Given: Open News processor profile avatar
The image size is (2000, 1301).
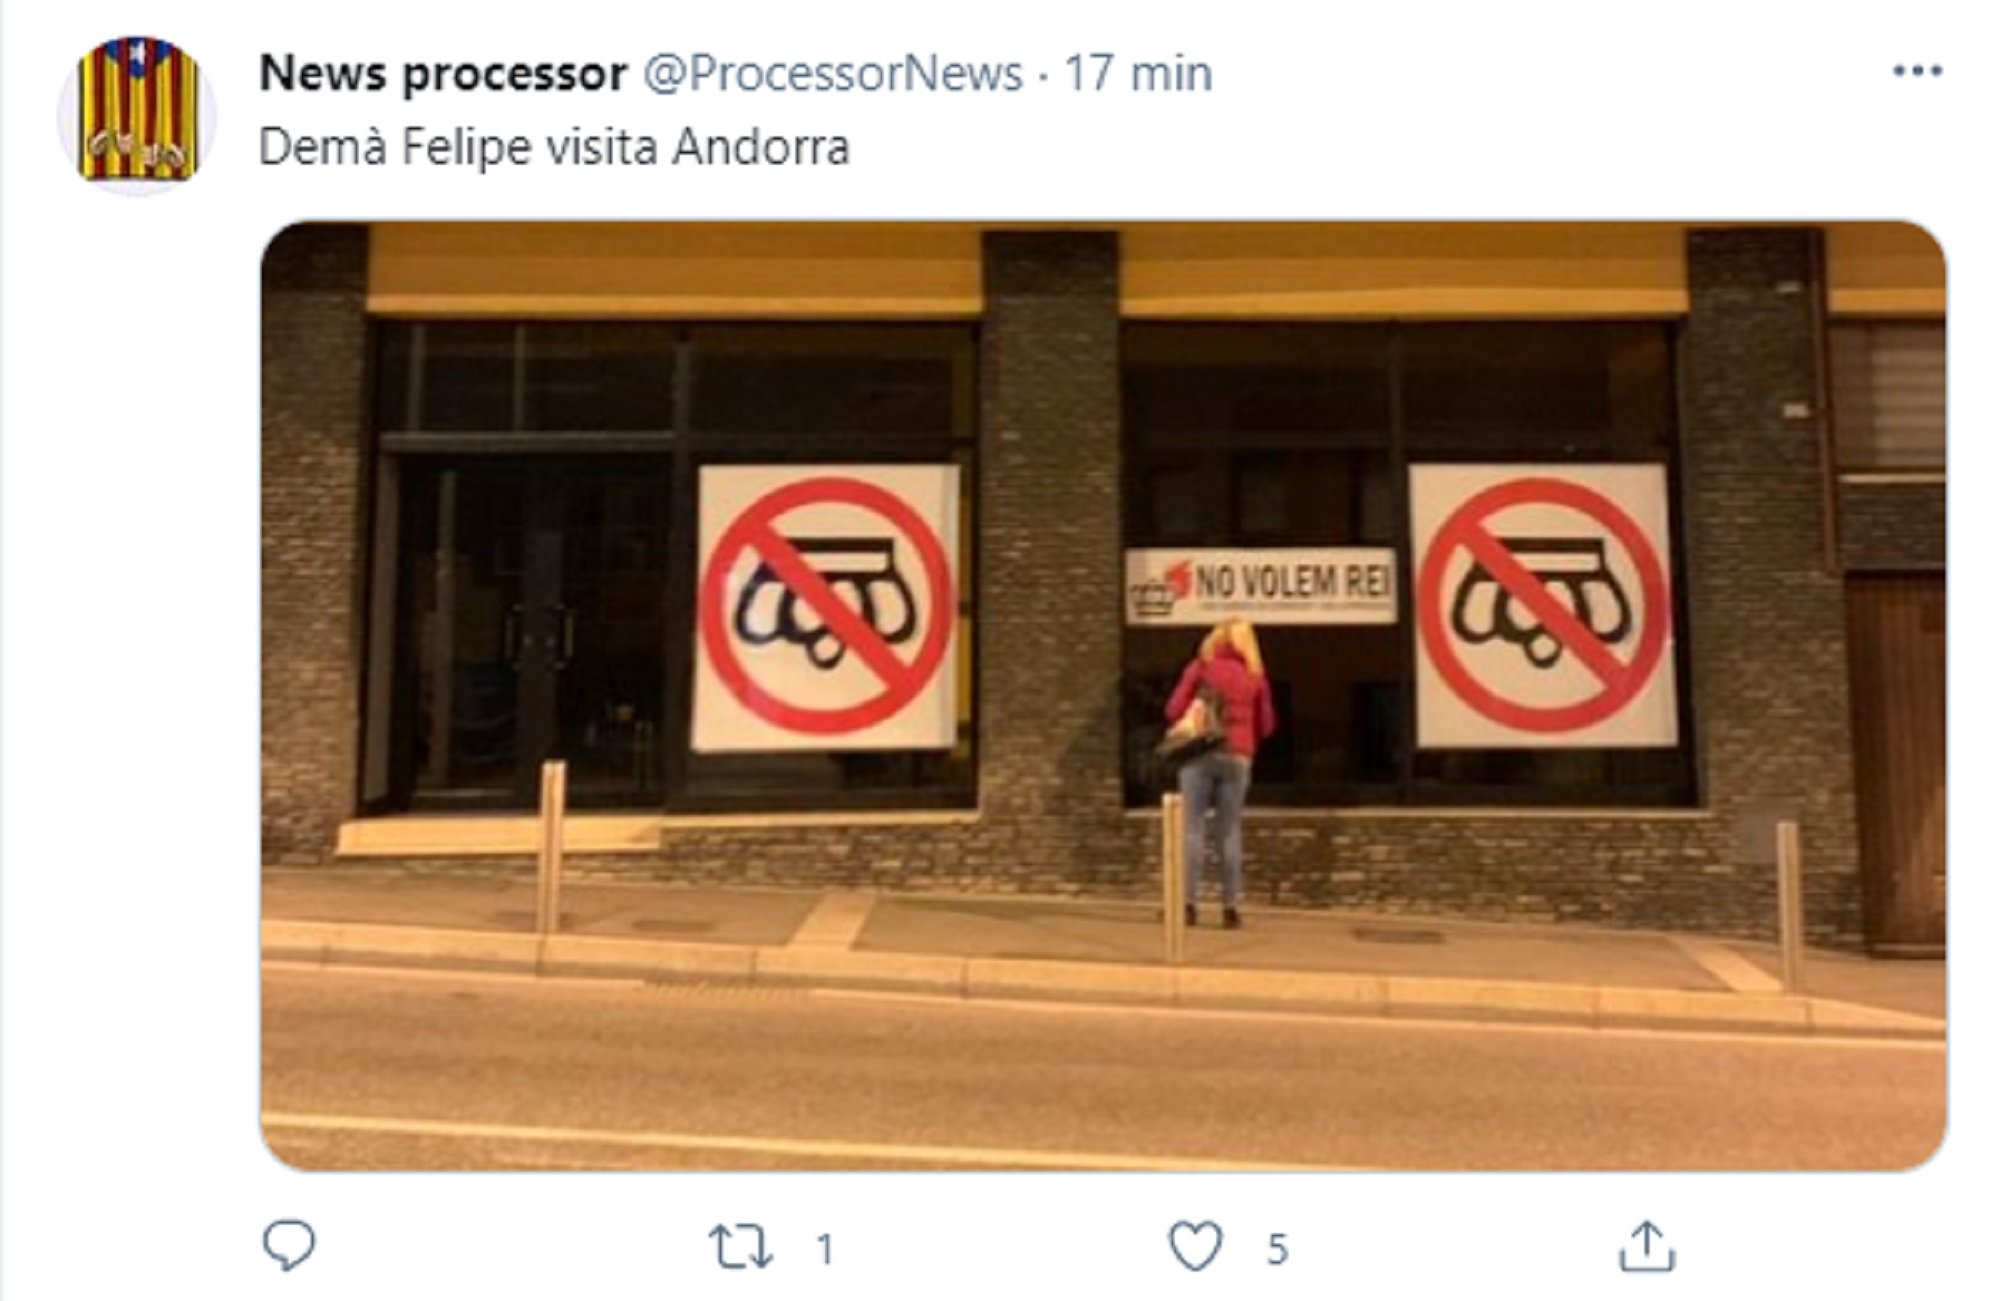Looking at the screenshot, I should (137, 112).
